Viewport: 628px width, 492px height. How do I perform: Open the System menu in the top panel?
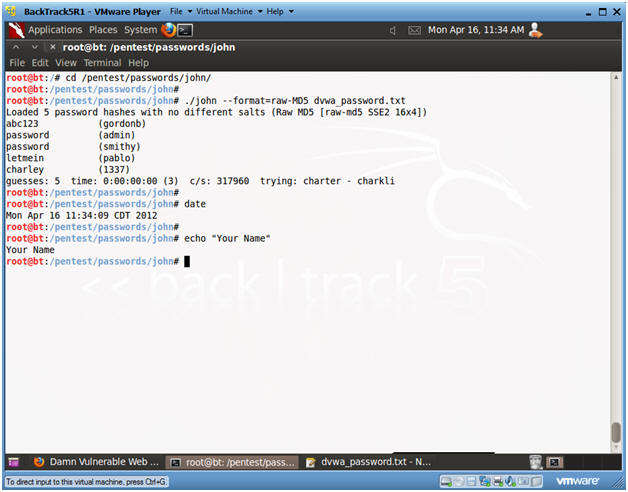pyautogui.click(x=141, y=30)
